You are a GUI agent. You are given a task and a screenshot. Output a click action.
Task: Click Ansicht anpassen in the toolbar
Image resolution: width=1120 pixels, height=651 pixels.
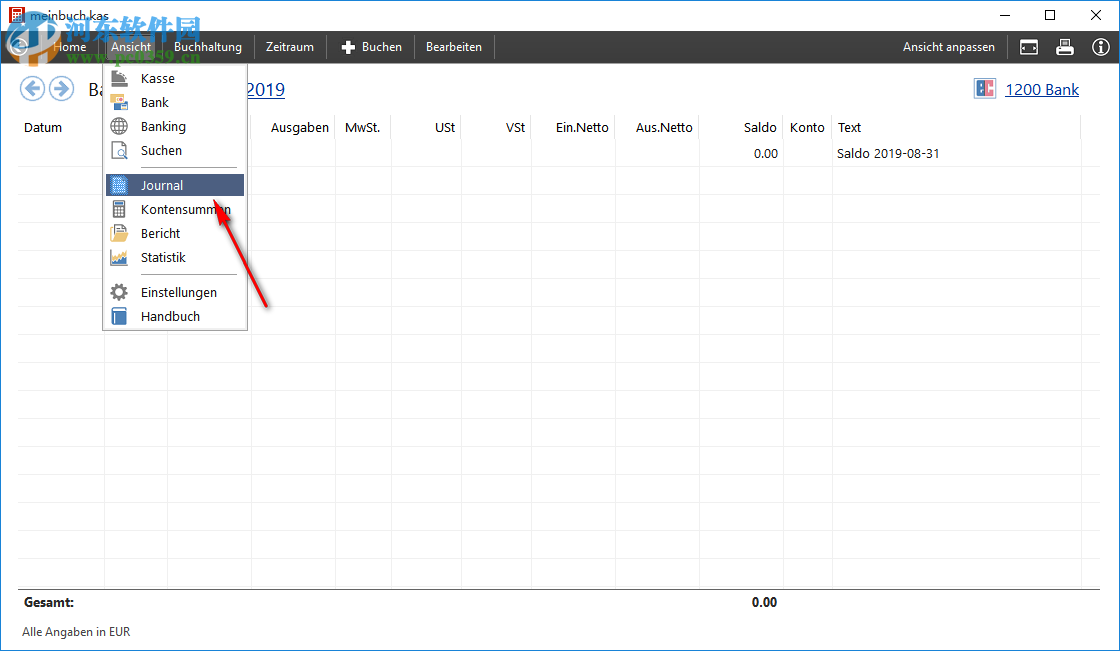[x=949, y=47]
